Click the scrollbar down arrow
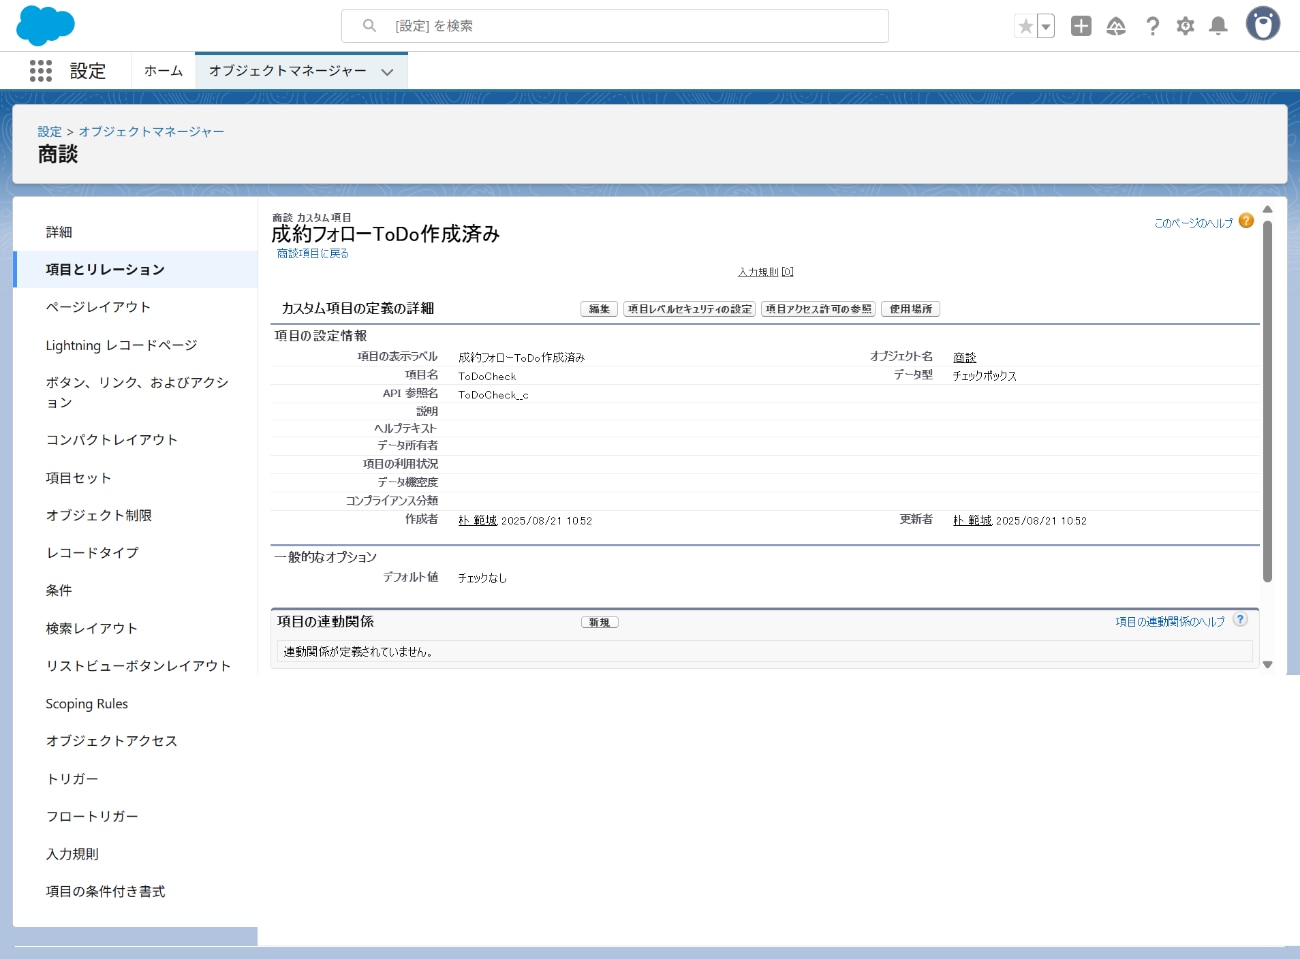 [1268, 663]
